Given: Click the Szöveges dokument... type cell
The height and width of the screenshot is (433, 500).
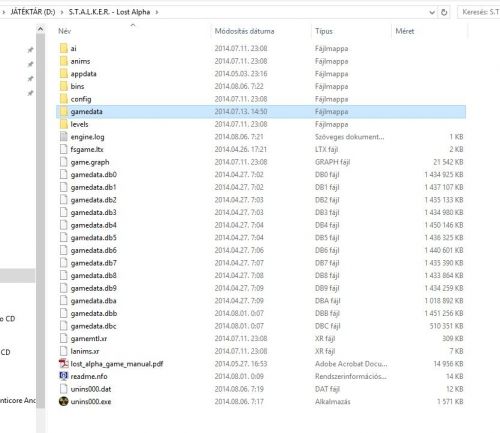Looking at the screenshot, I should tap(349, 137).
